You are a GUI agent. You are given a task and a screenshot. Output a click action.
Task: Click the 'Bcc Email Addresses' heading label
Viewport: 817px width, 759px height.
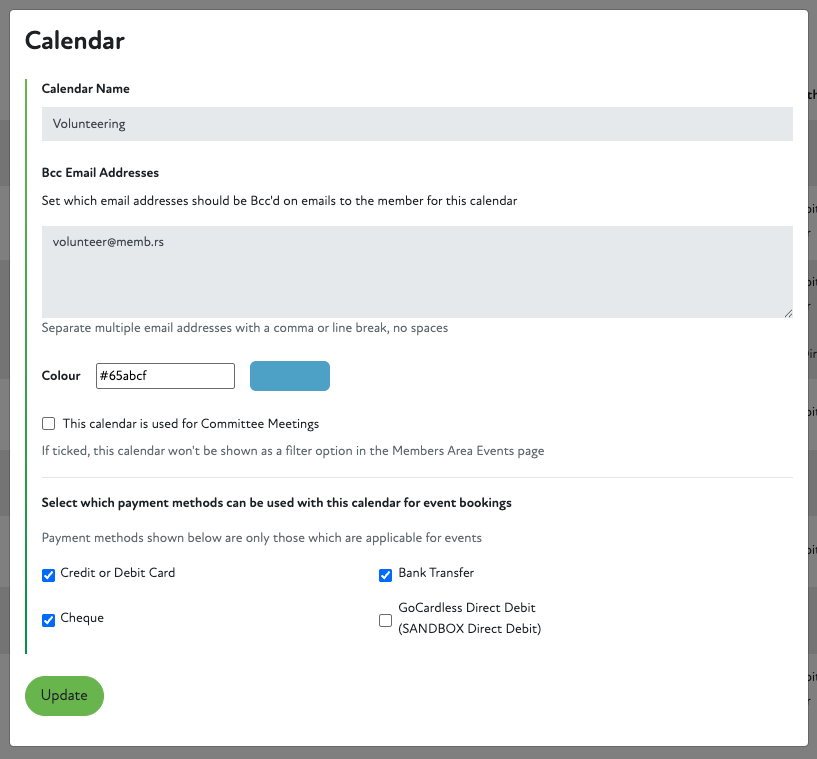point(100,173)
